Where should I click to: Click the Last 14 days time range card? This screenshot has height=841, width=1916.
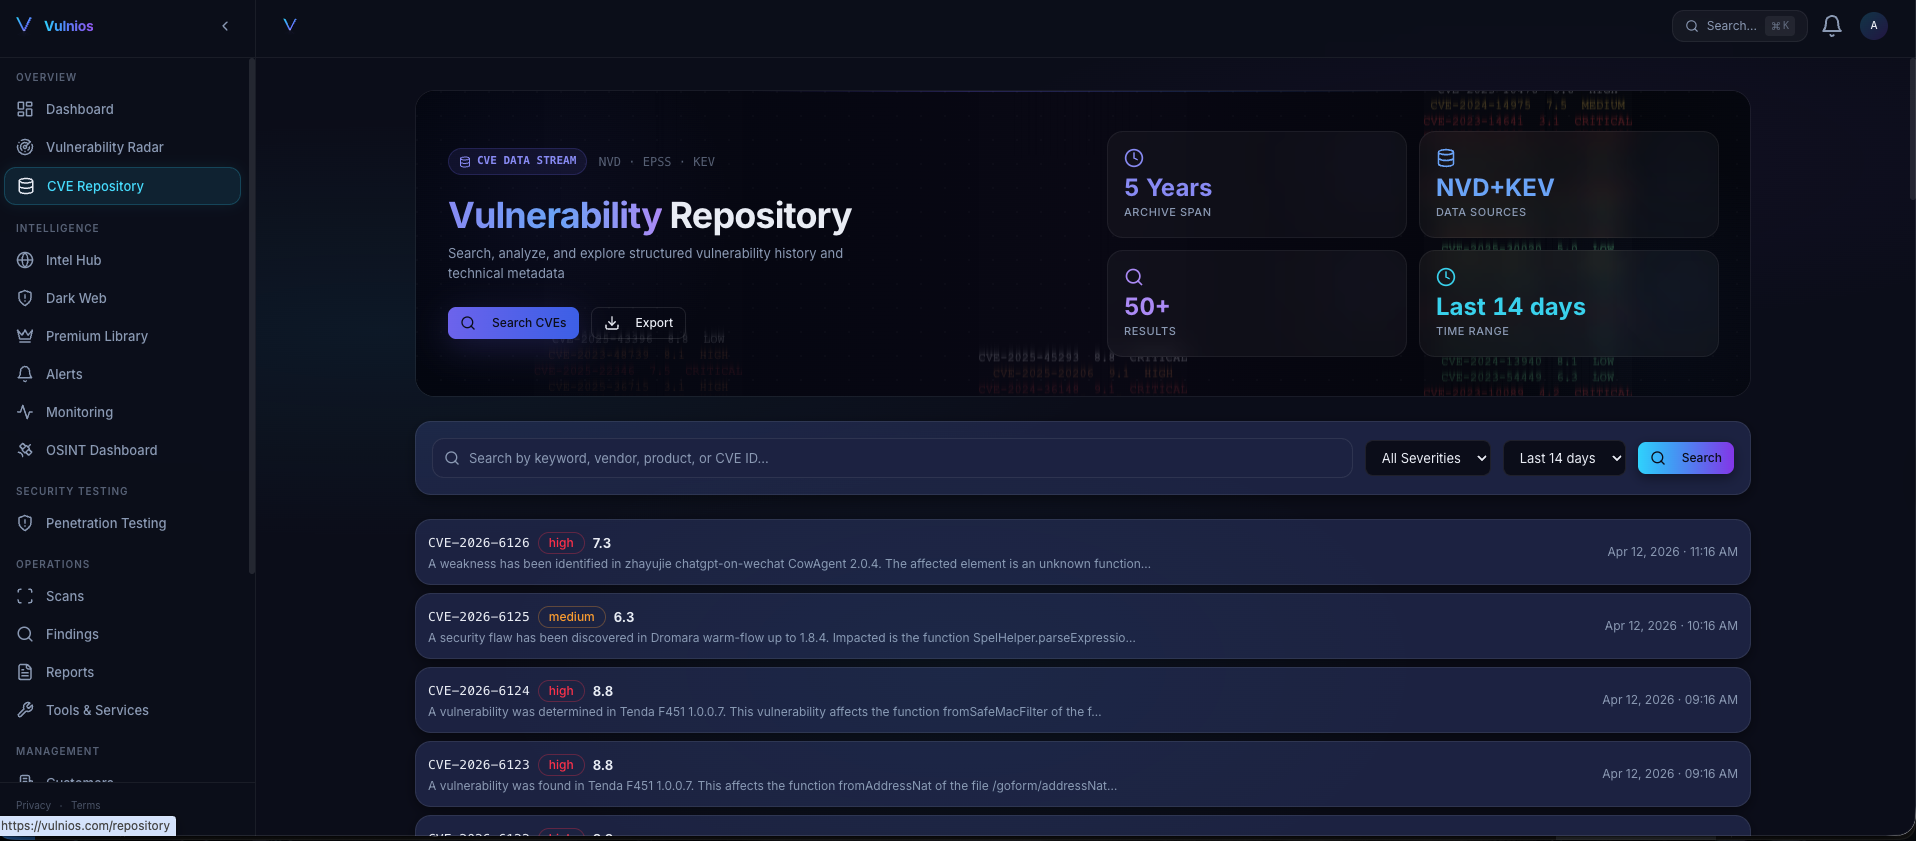tap(1569, 304)
